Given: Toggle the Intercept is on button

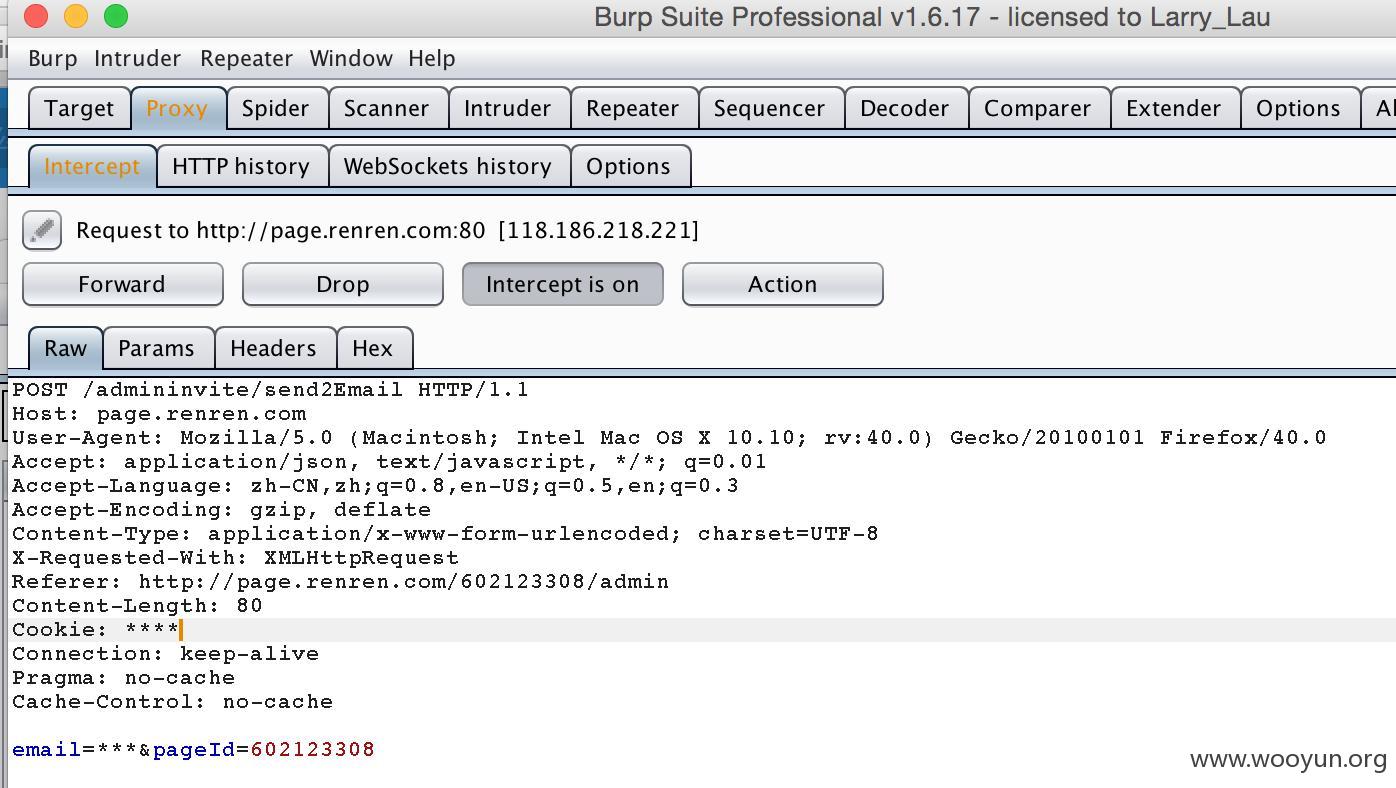Looking at the screenshot, I should pos(562,284).
